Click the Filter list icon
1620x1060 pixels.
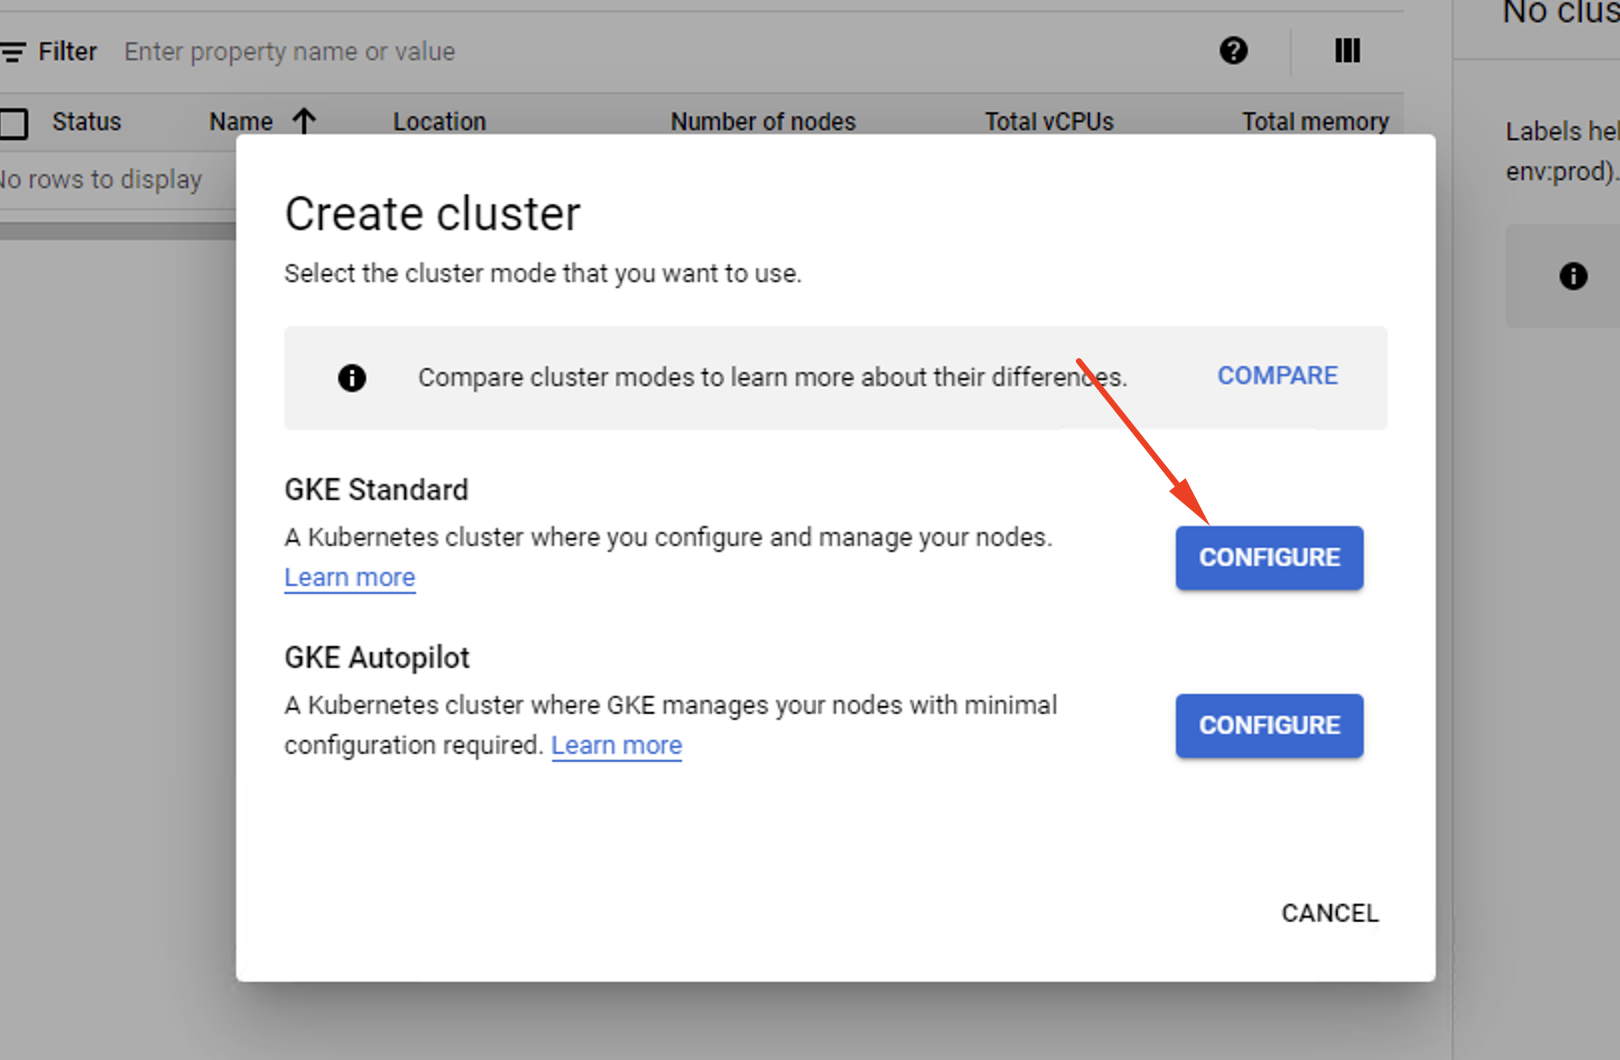tap(13, 52)
